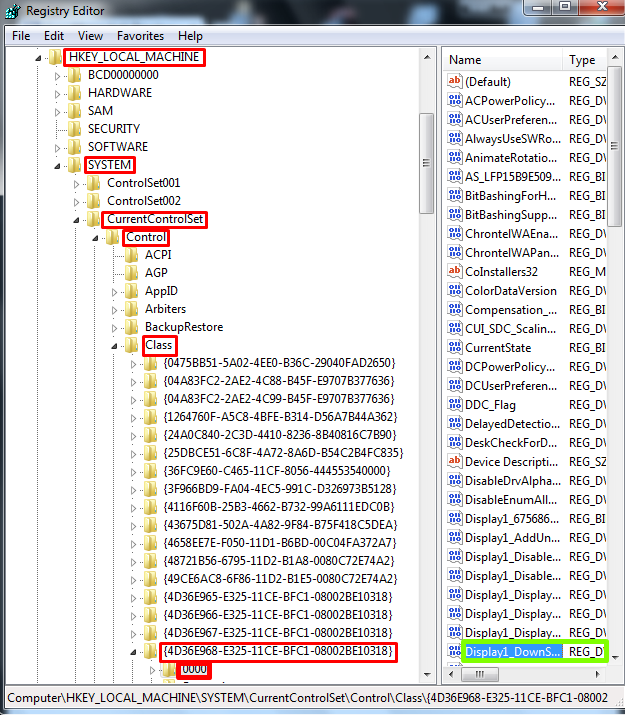Collapse the Class key
This screenshot has width=625, height=715.
pos(114,347)
